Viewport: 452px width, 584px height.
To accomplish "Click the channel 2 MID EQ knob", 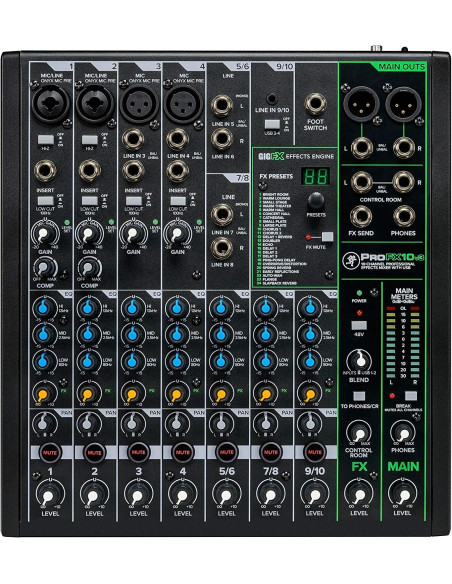I will tap(87, 334).
